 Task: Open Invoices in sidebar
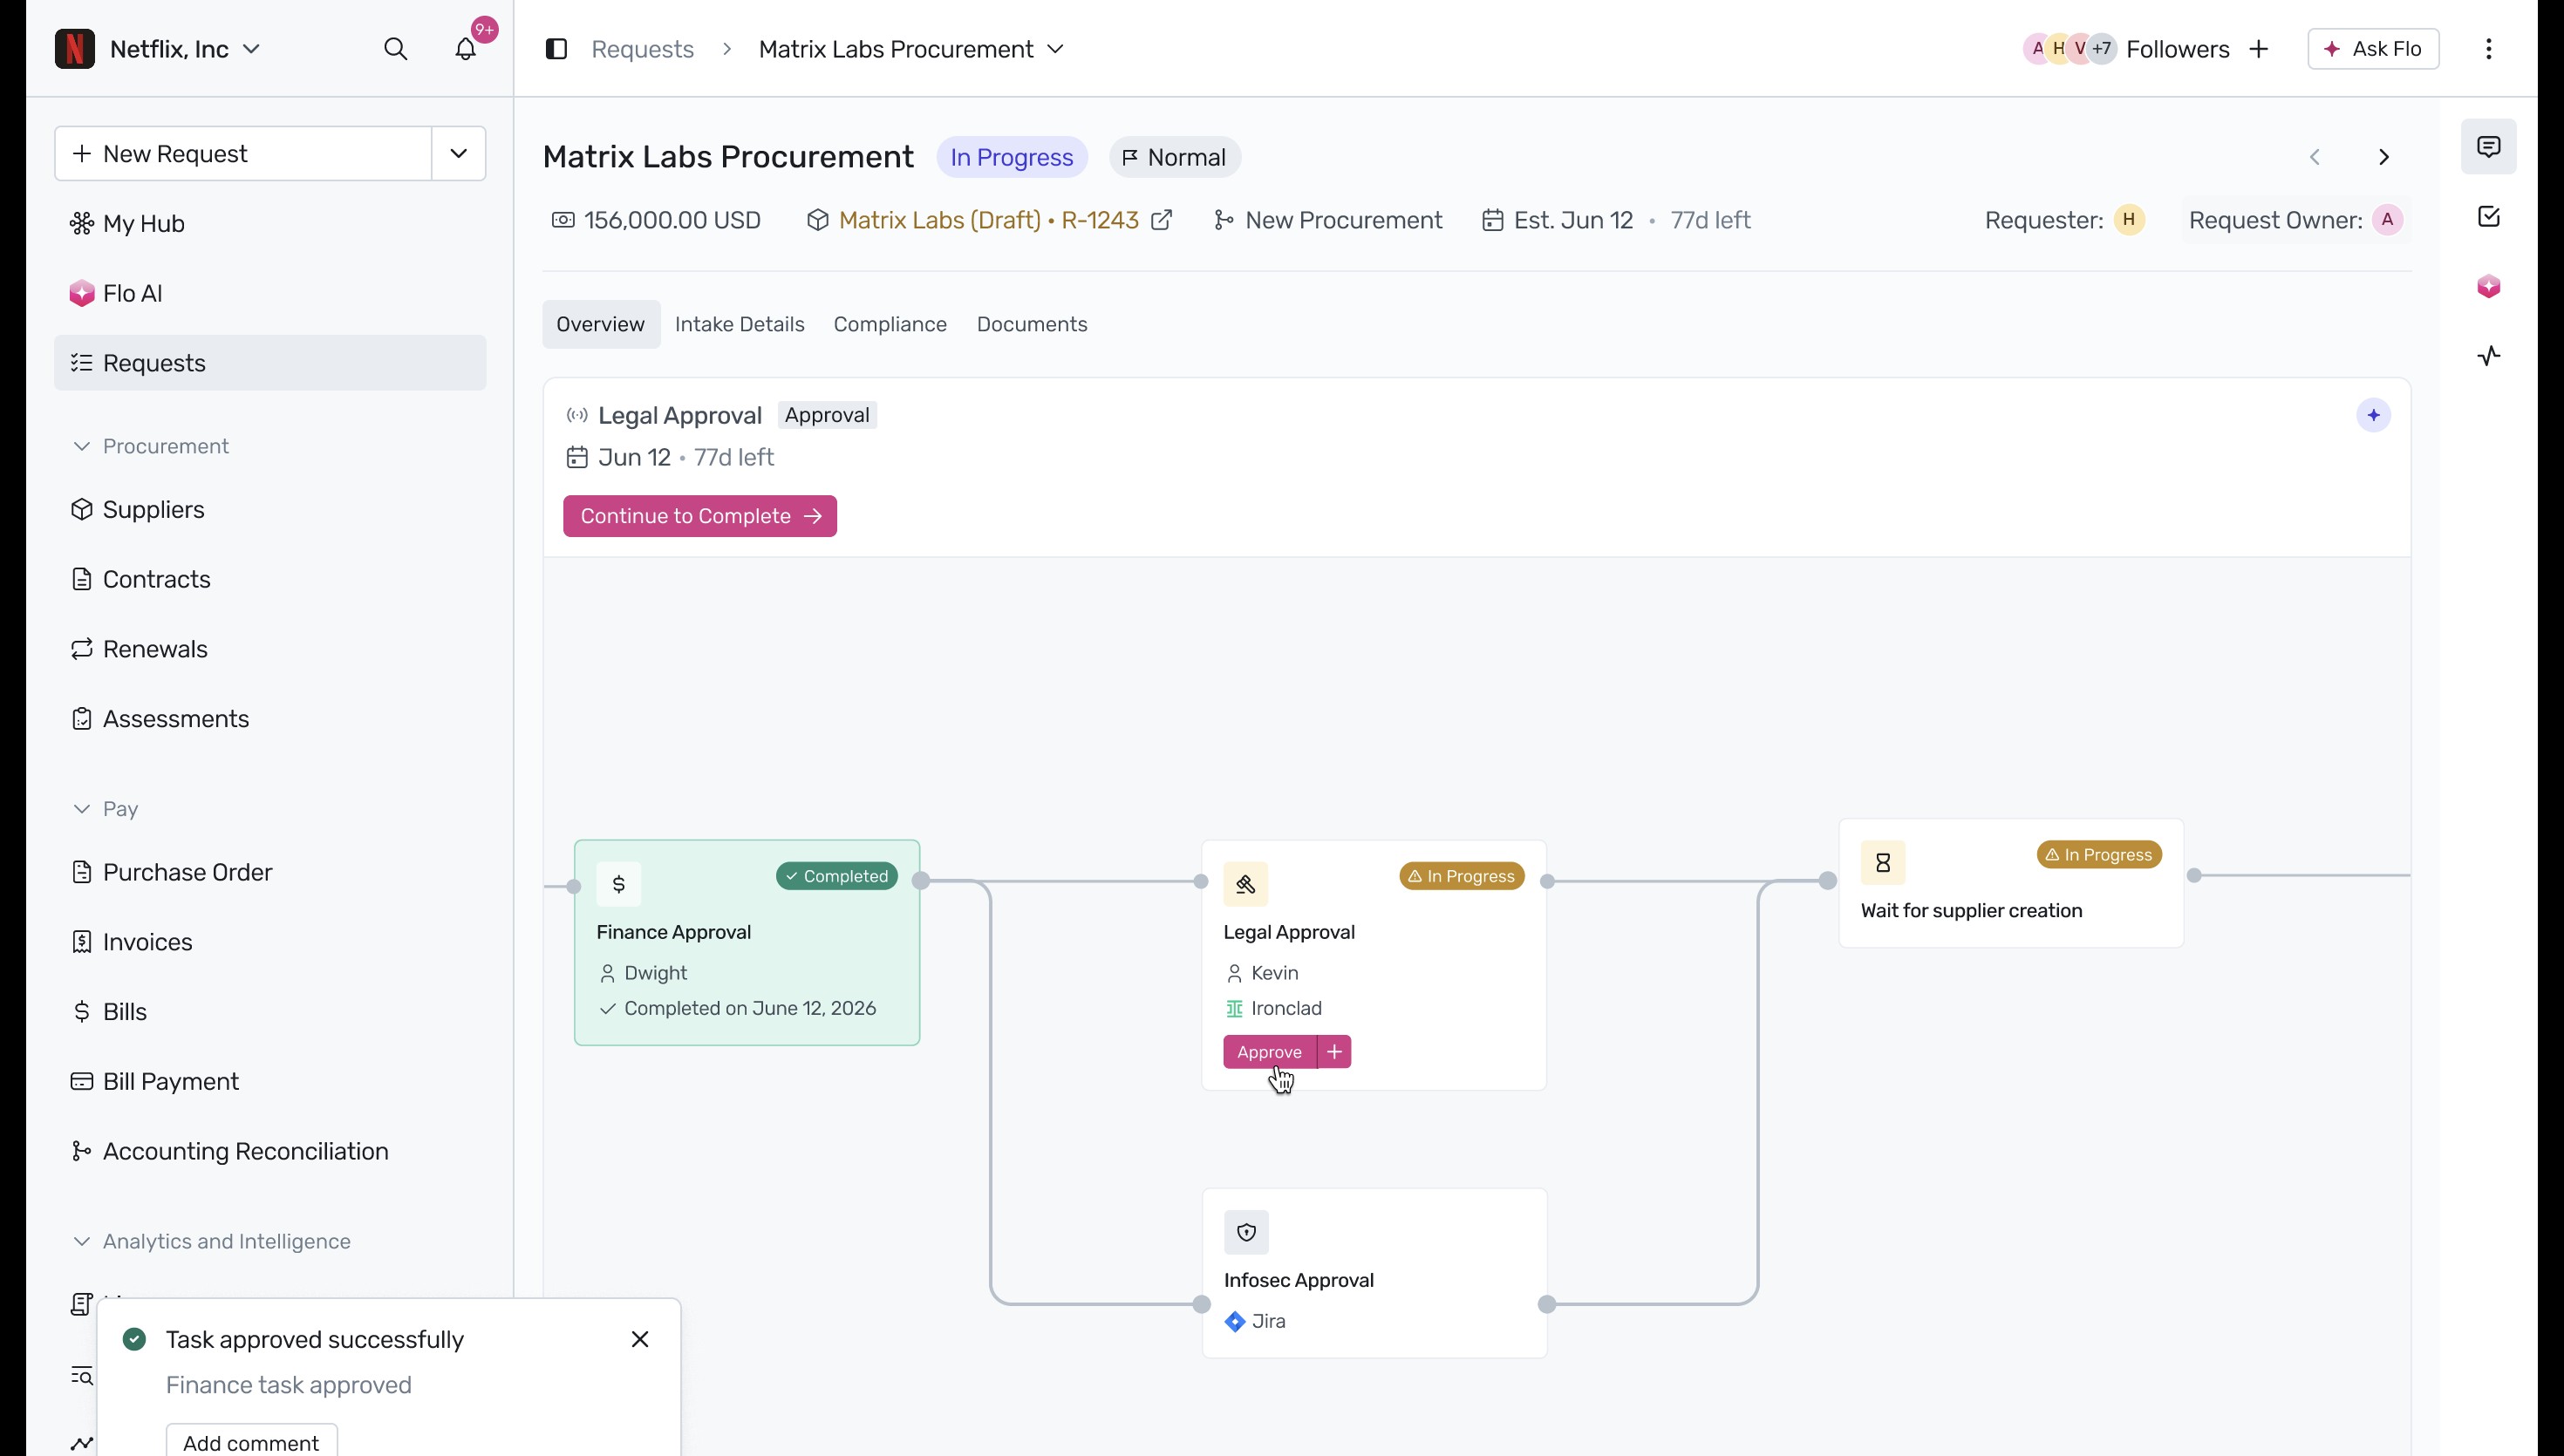click(x=270, y=942)
